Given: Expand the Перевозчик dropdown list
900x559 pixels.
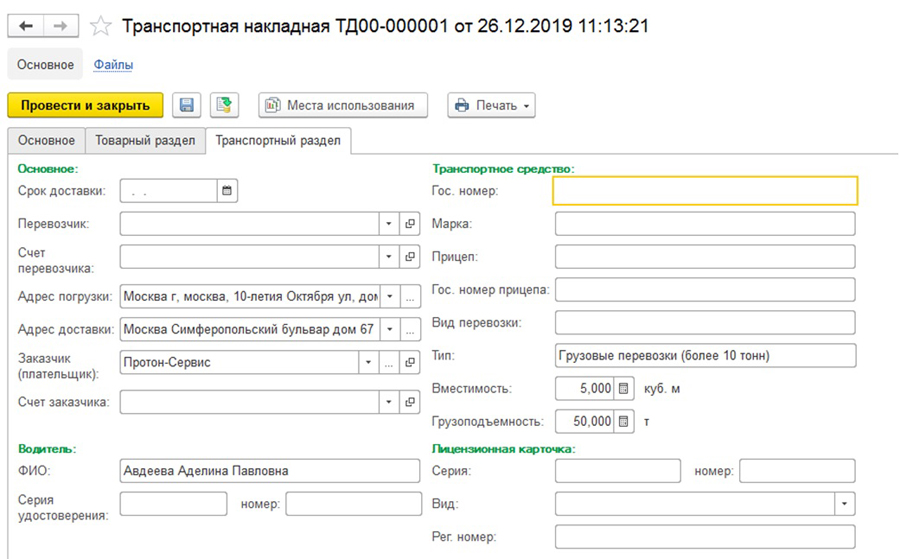Looking at the screenshot, I should [x=389, y=224].
